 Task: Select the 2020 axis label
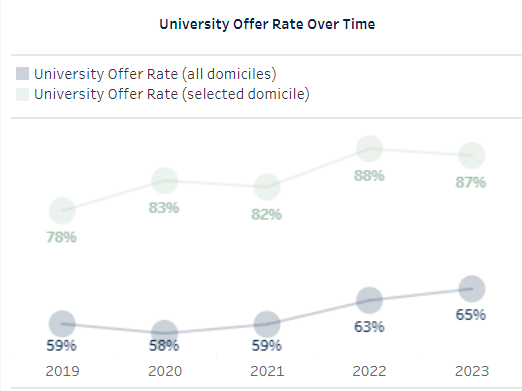coord(165,371)
